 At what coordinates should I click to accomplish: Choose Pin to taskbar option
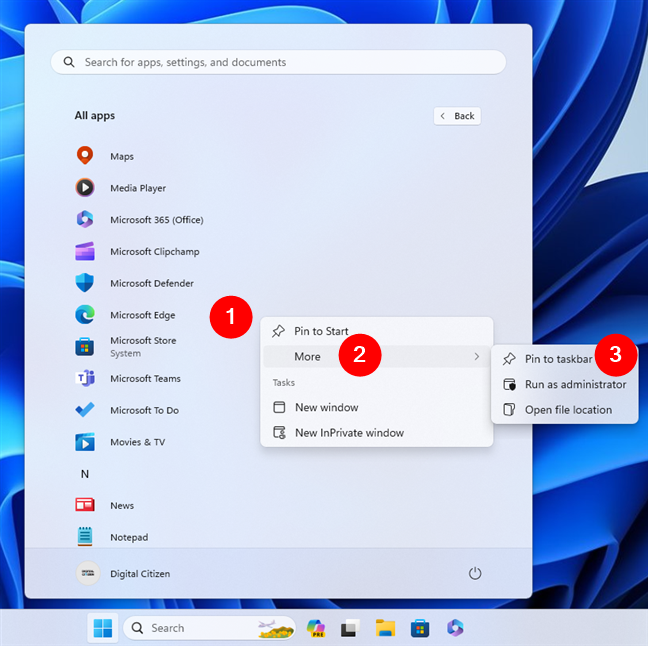(558, 358)
